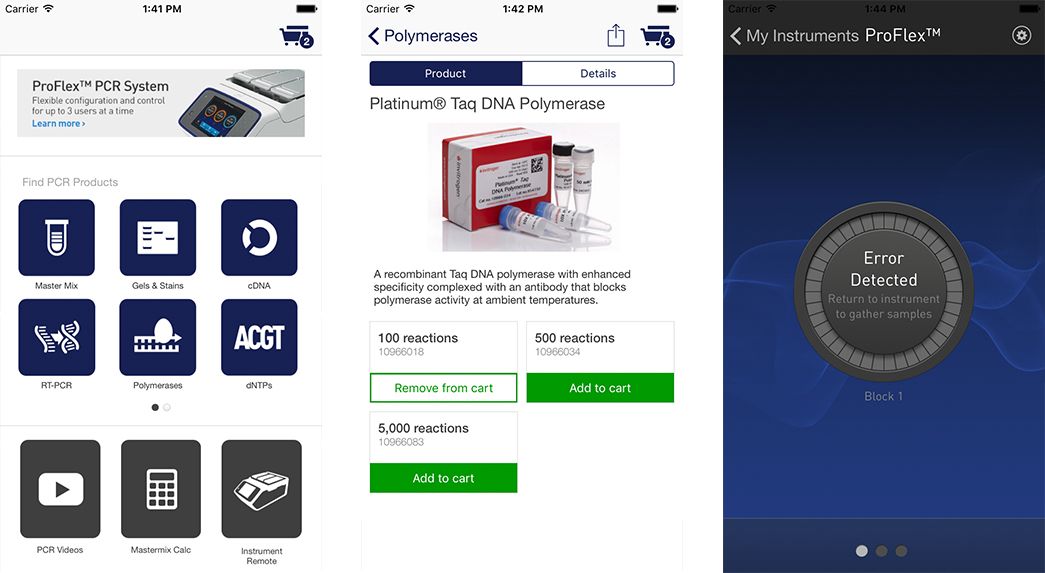This screenshot has height=573, width=1045.
Task: Open the Instrument Remote tile
Action: coord(261,489)
